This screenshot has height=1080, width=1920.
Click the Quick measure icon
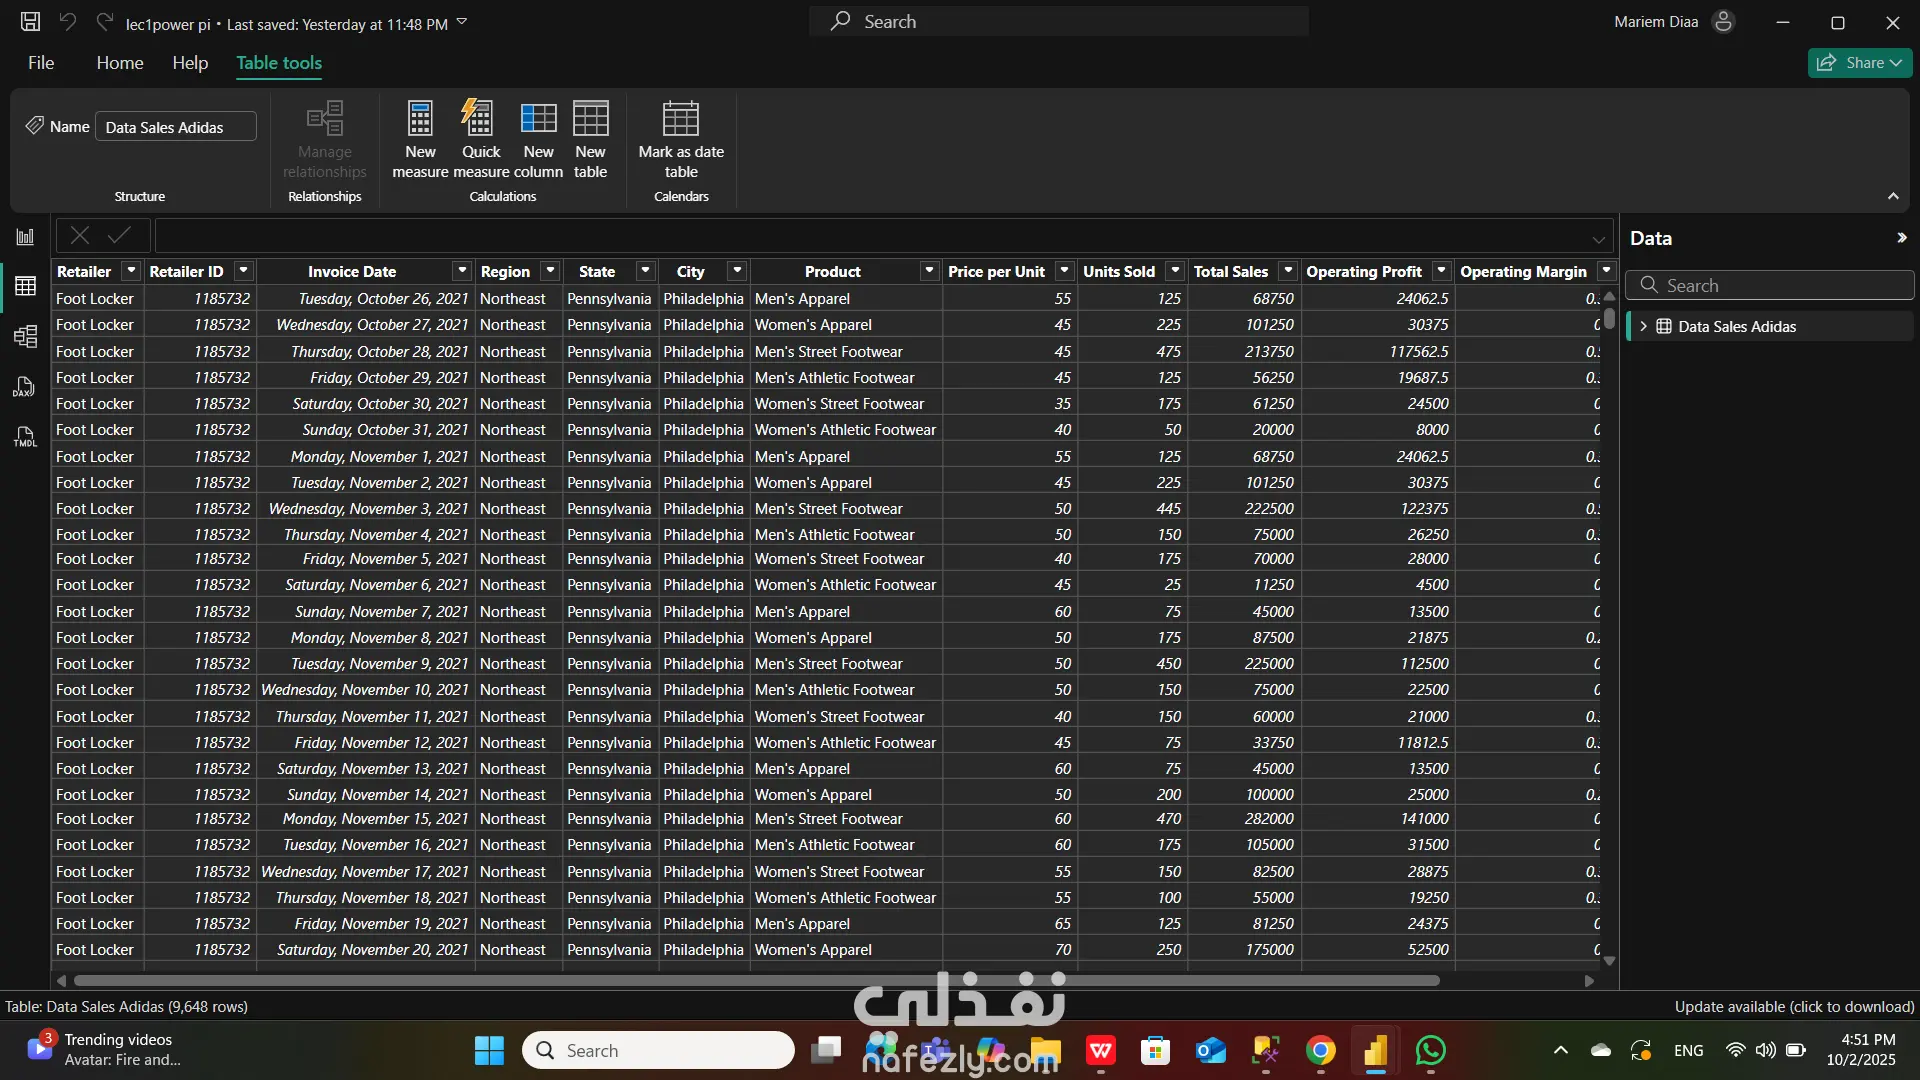point(480,120)
